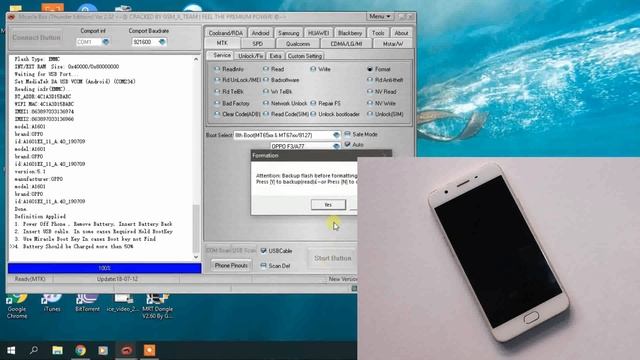Open the Extra sub-tab
The width and height of the screenshot is (640, 360).
click(276, 56)
